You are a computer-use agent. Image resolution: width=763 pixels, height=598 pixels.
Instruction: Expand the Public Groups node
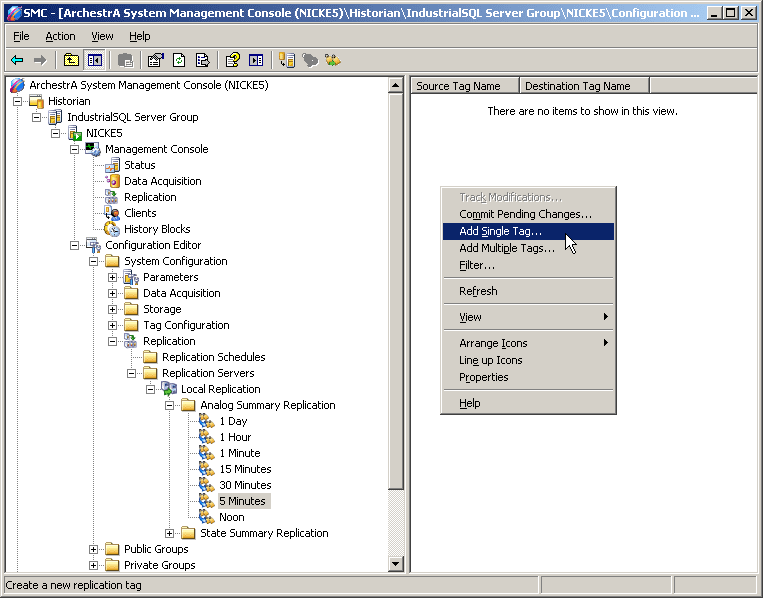pyautogui.click(x=93, y=549)
